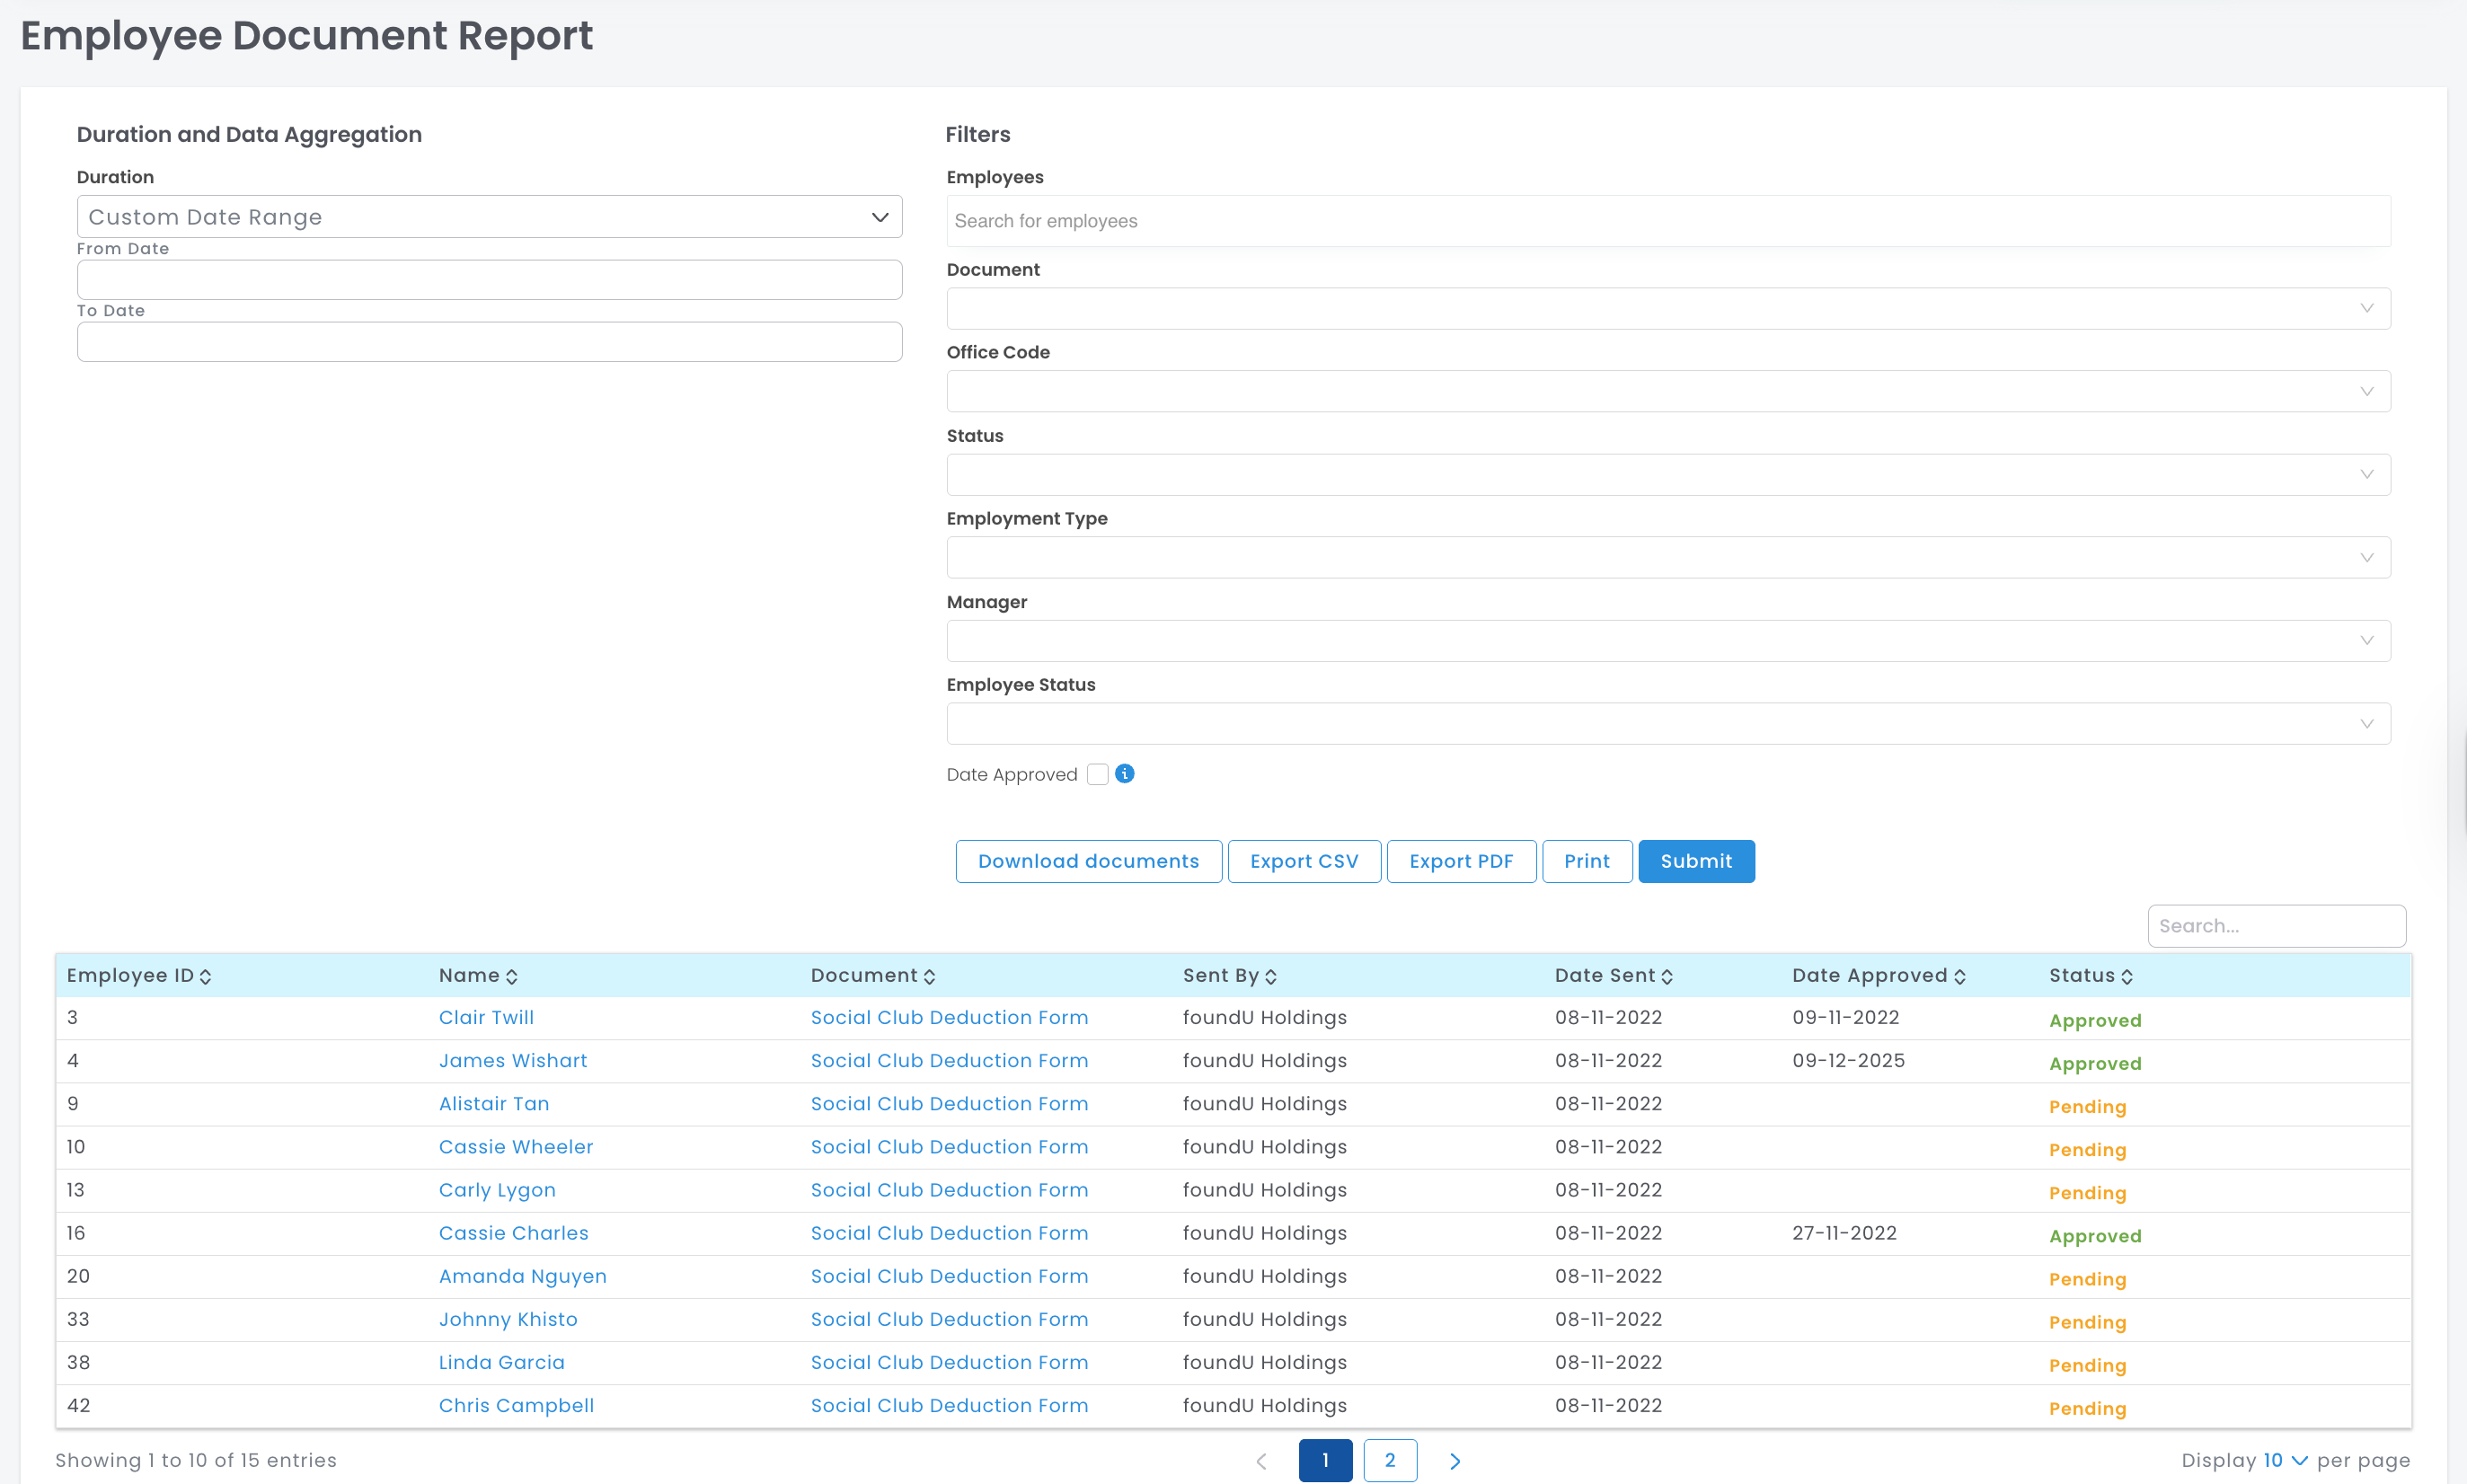The height and width of the screenshot is (1484, 2467).
Task: Open James Wishart employee link
Action: click(512, 1060)
